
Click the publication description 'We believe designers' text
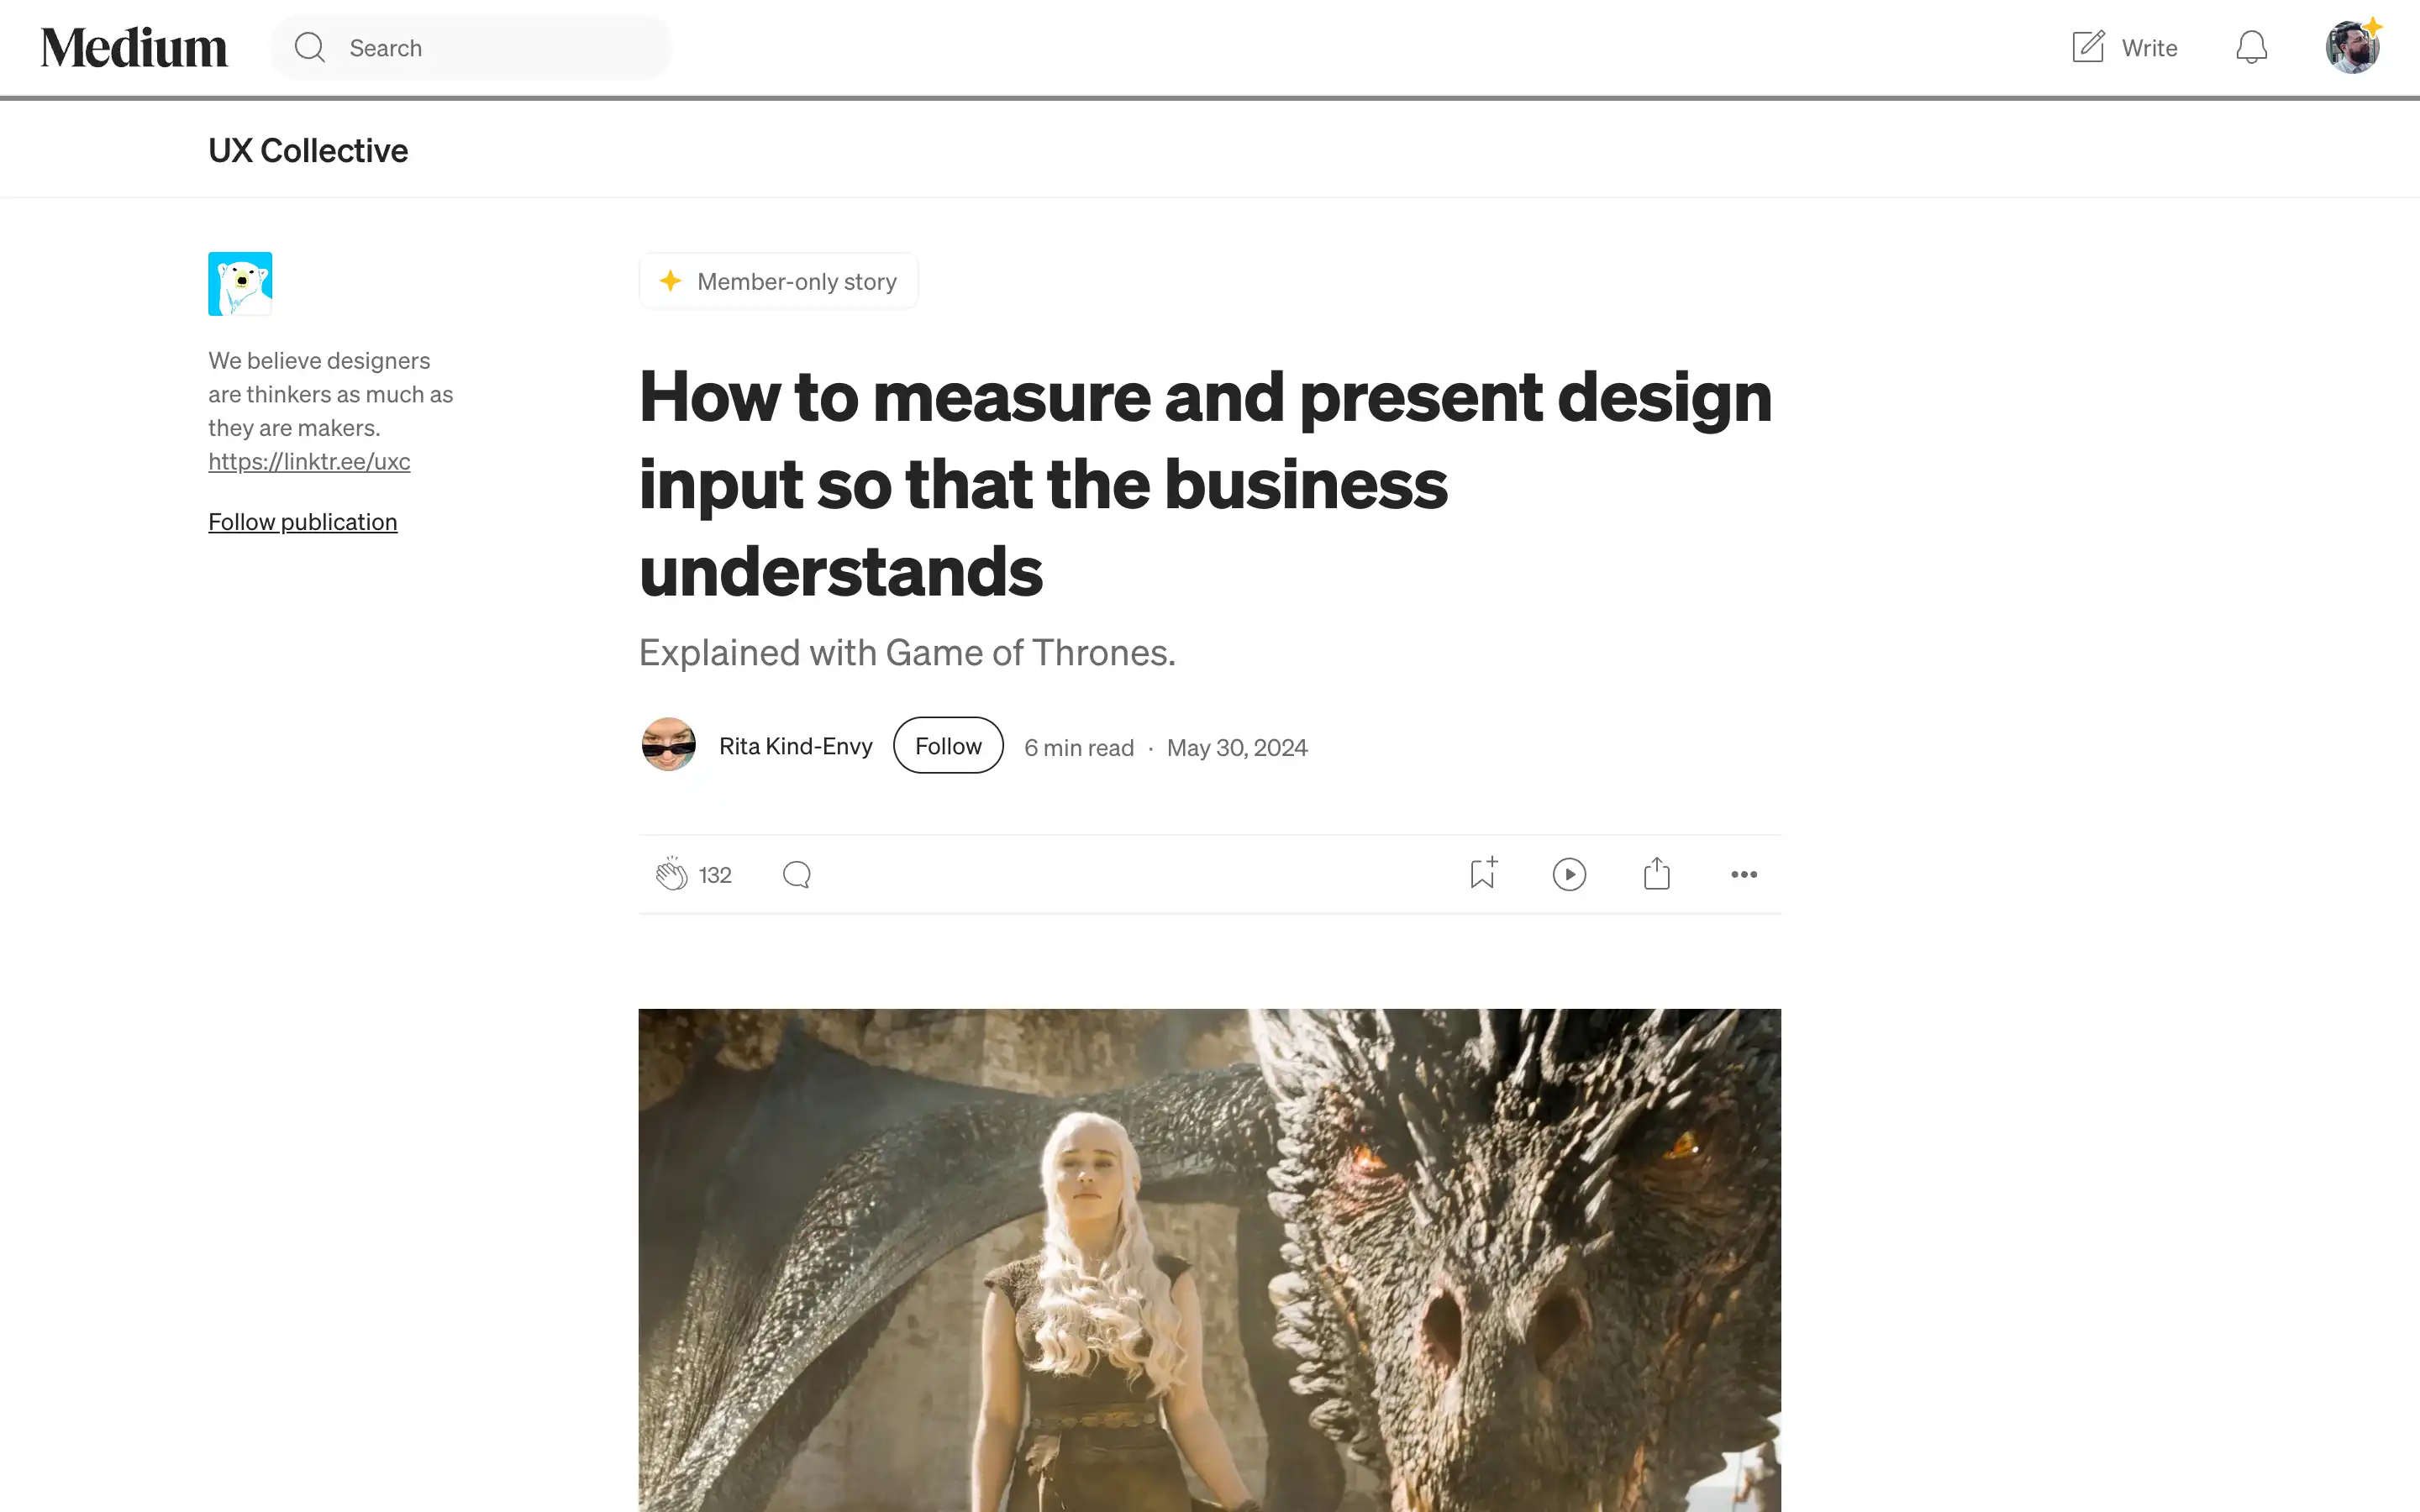click(319, 360)
